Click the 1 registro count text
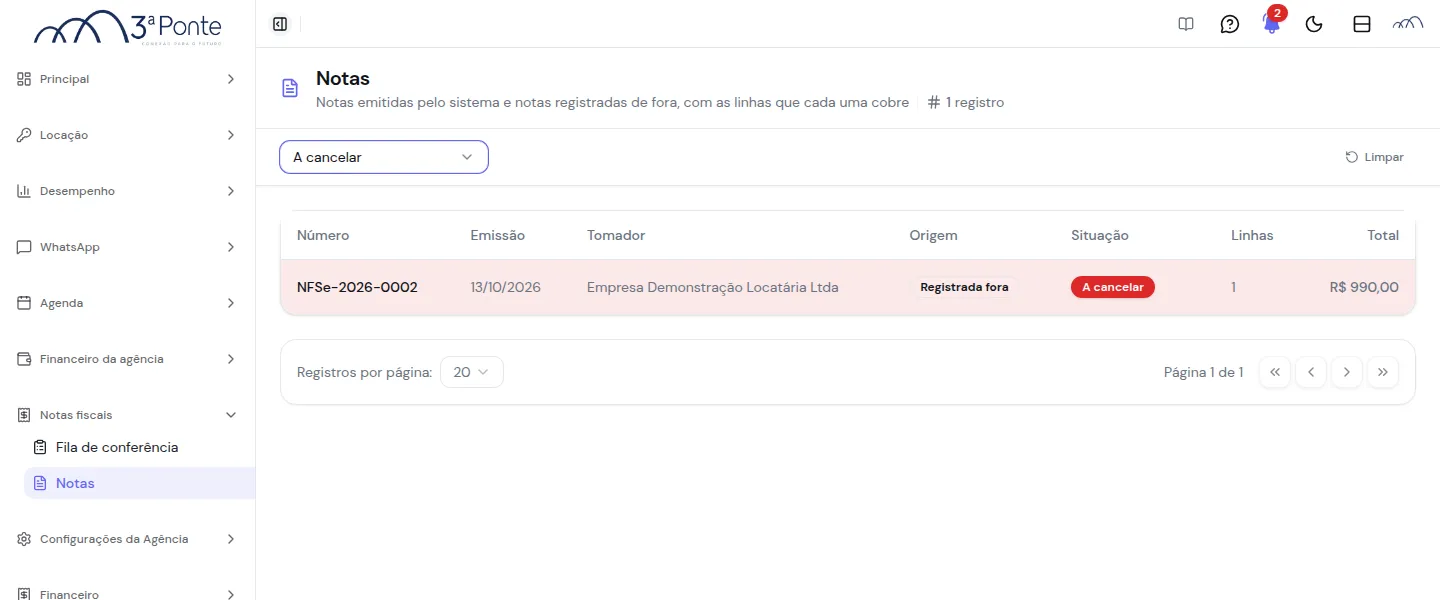The width and height of the screenshot is (1440, 600). [975, 102]
